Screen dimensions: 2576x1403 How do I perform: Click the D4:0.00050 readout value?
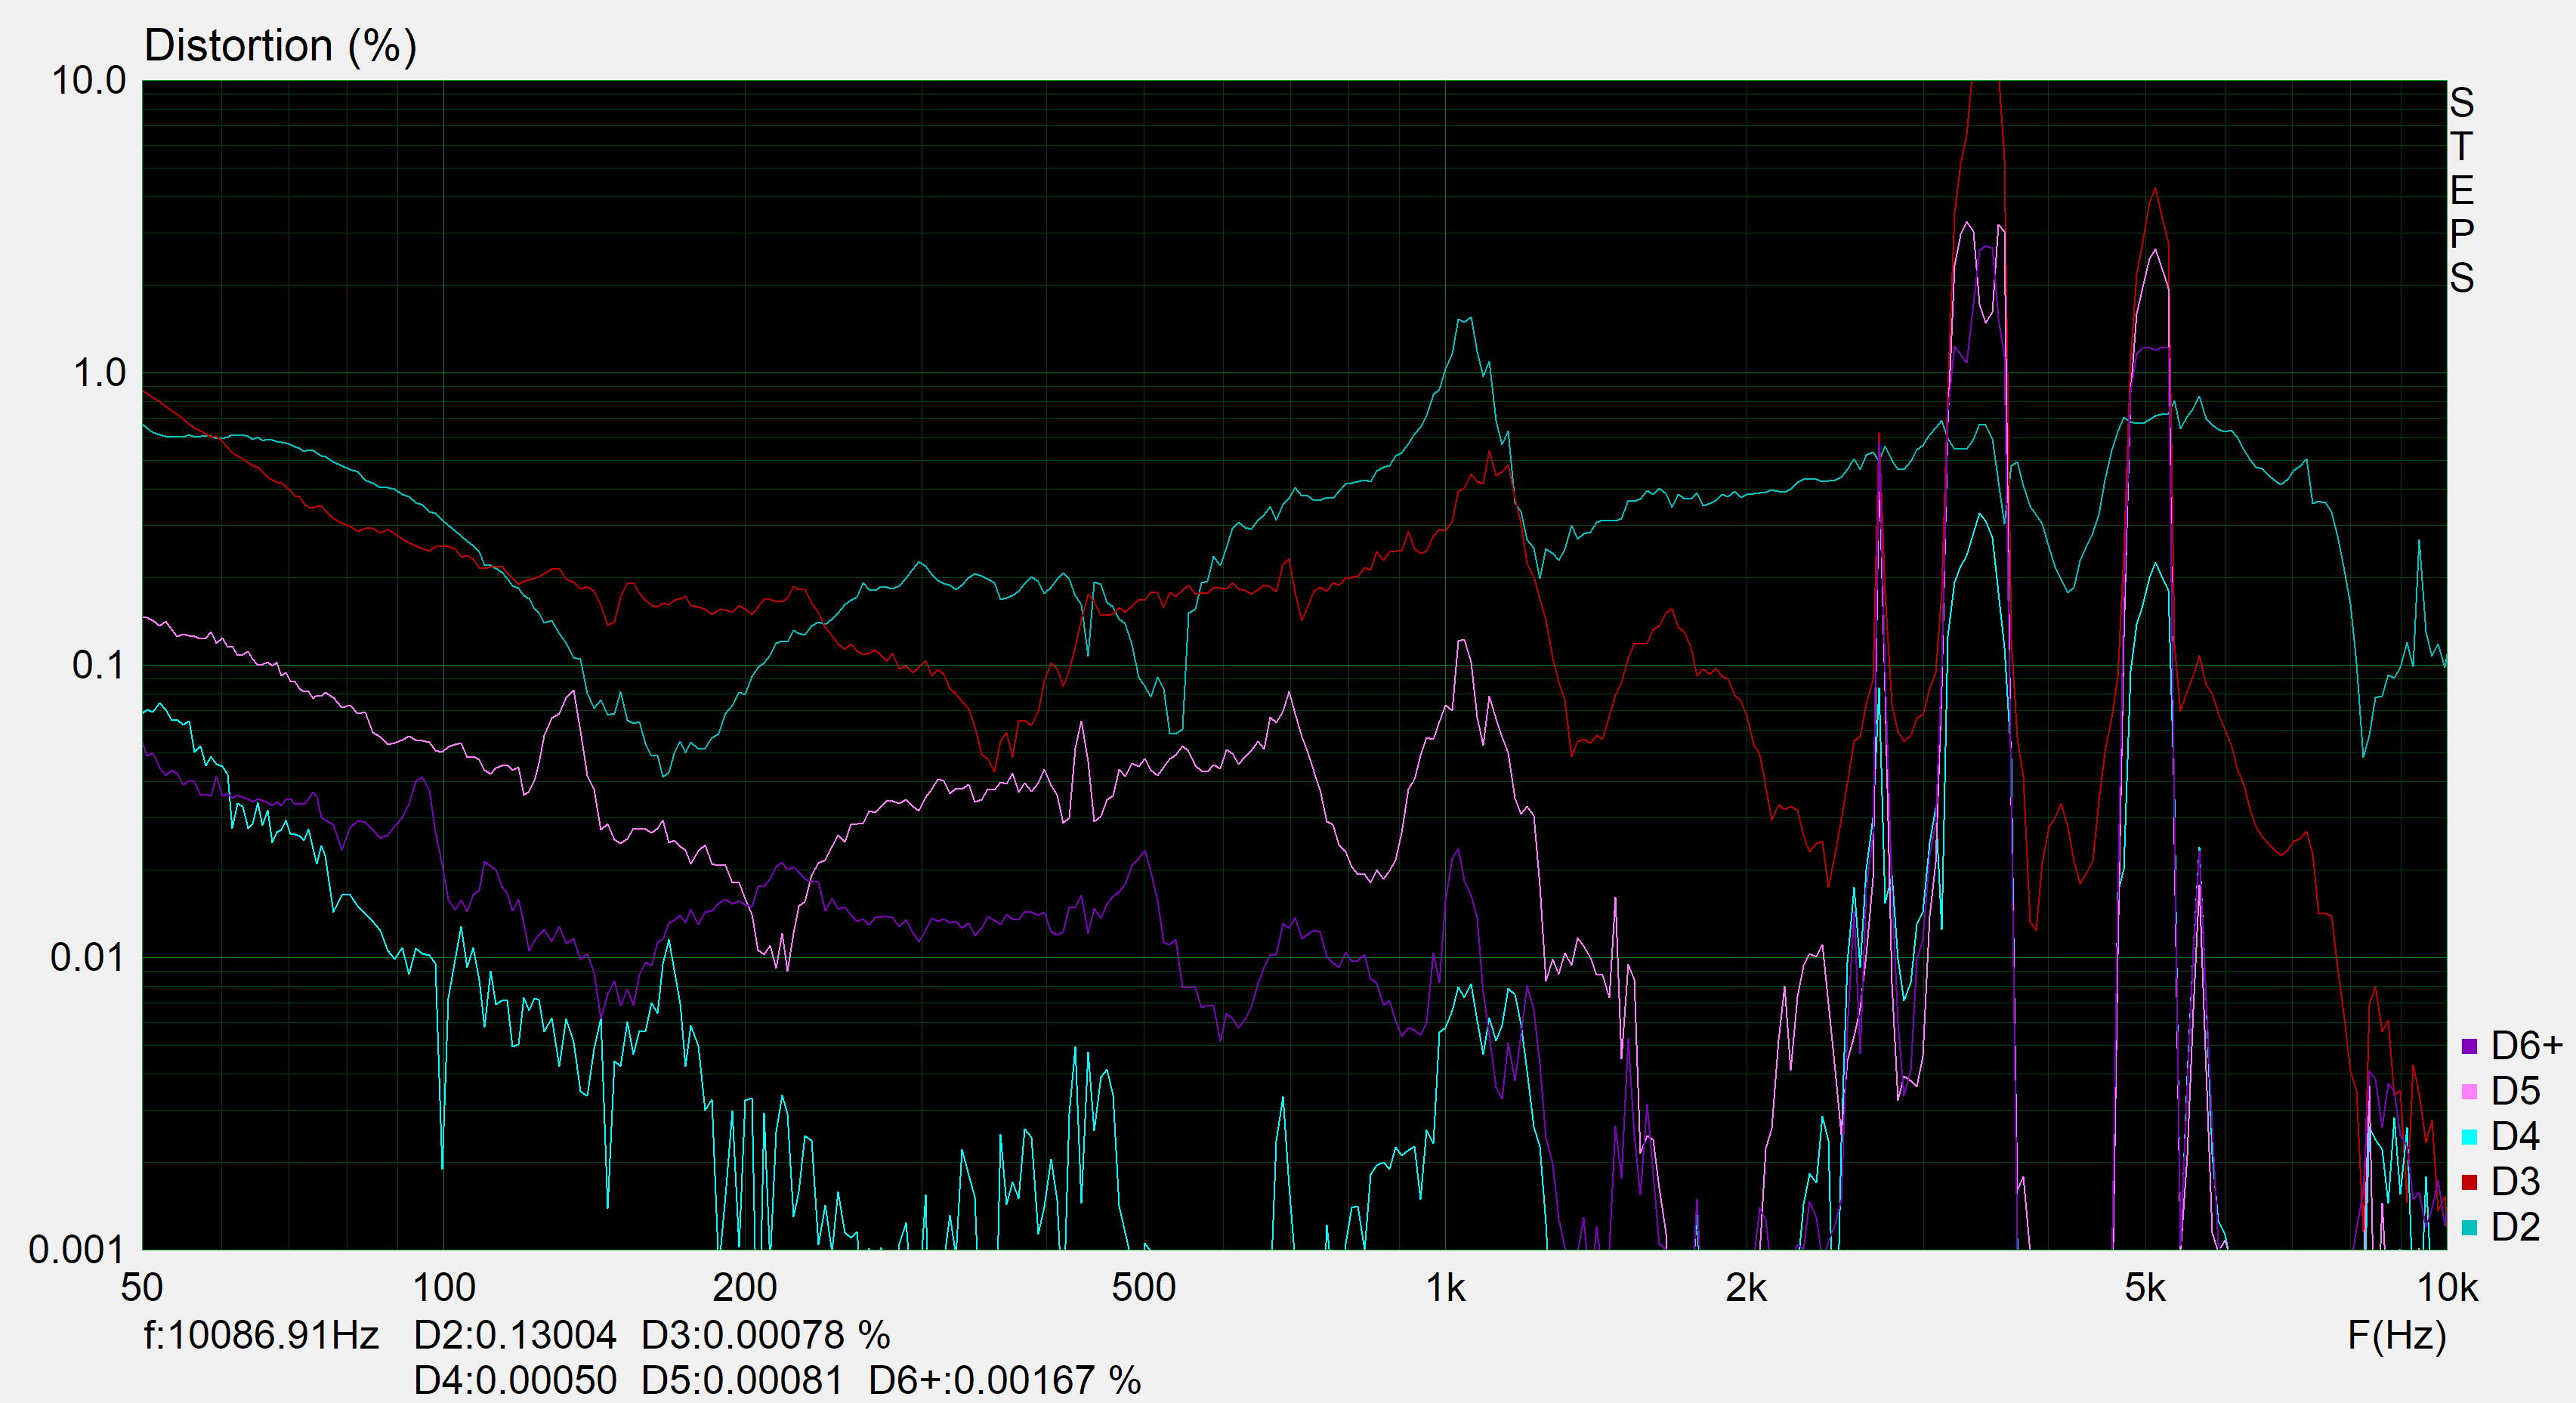[515, 1380]
